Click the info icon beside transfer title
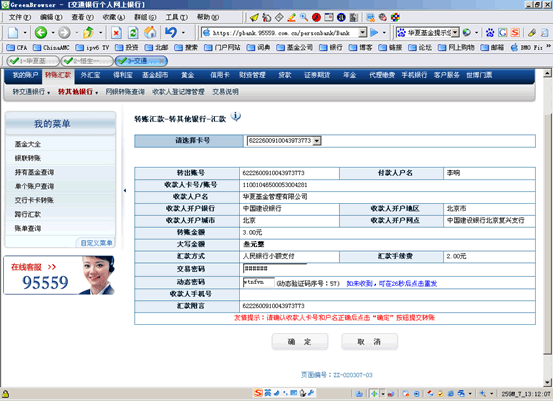554x402 pixels. [x=236, y=116]
